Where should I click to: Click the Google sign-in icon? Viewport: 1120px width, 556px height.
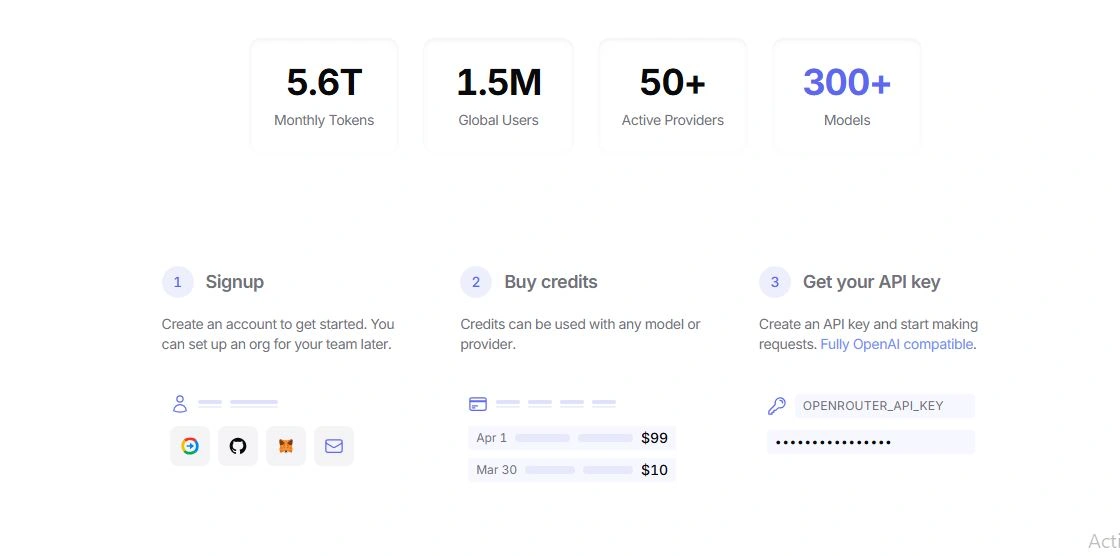point(190,446)
